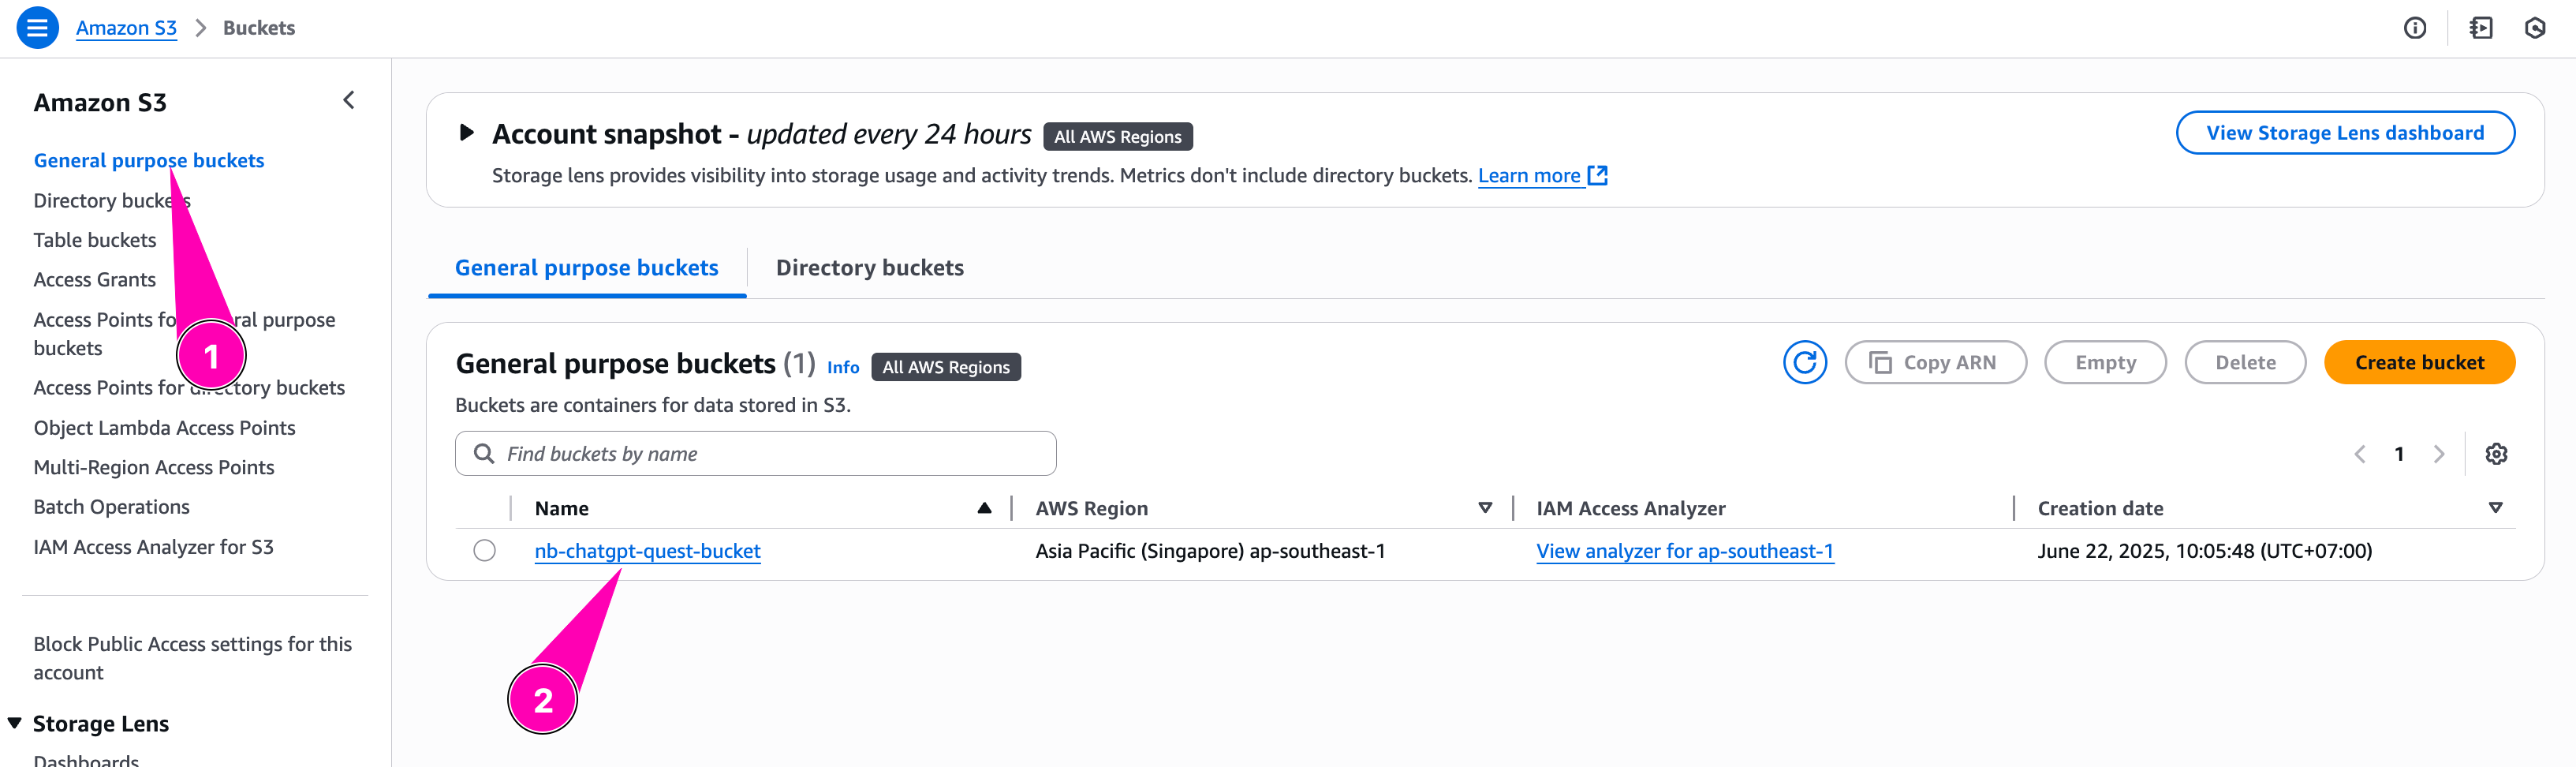Open the hamburger navigation menu
The image size is (2576, 767).
[x=37, y=28]
